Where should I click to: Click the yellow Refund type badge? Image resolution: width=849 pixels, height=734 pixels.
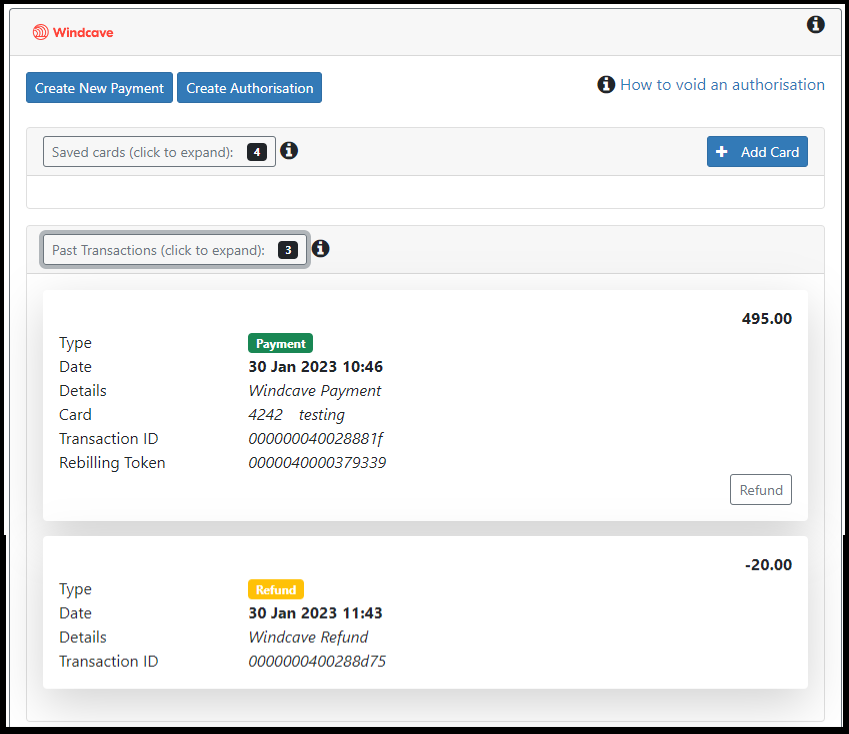click(276, 589)
